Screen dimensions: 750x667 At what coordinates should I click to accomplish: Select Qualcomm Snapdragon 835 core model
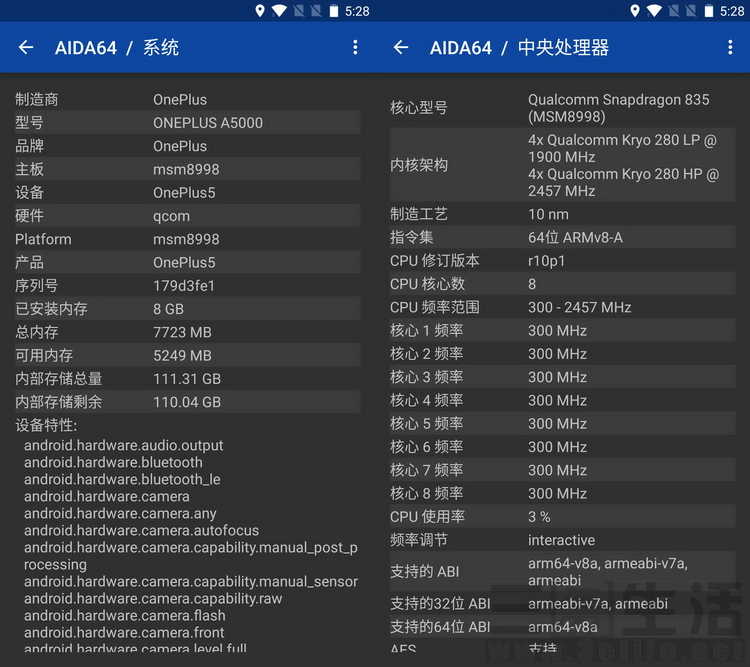pyautogui.click(x=618, y=108)
